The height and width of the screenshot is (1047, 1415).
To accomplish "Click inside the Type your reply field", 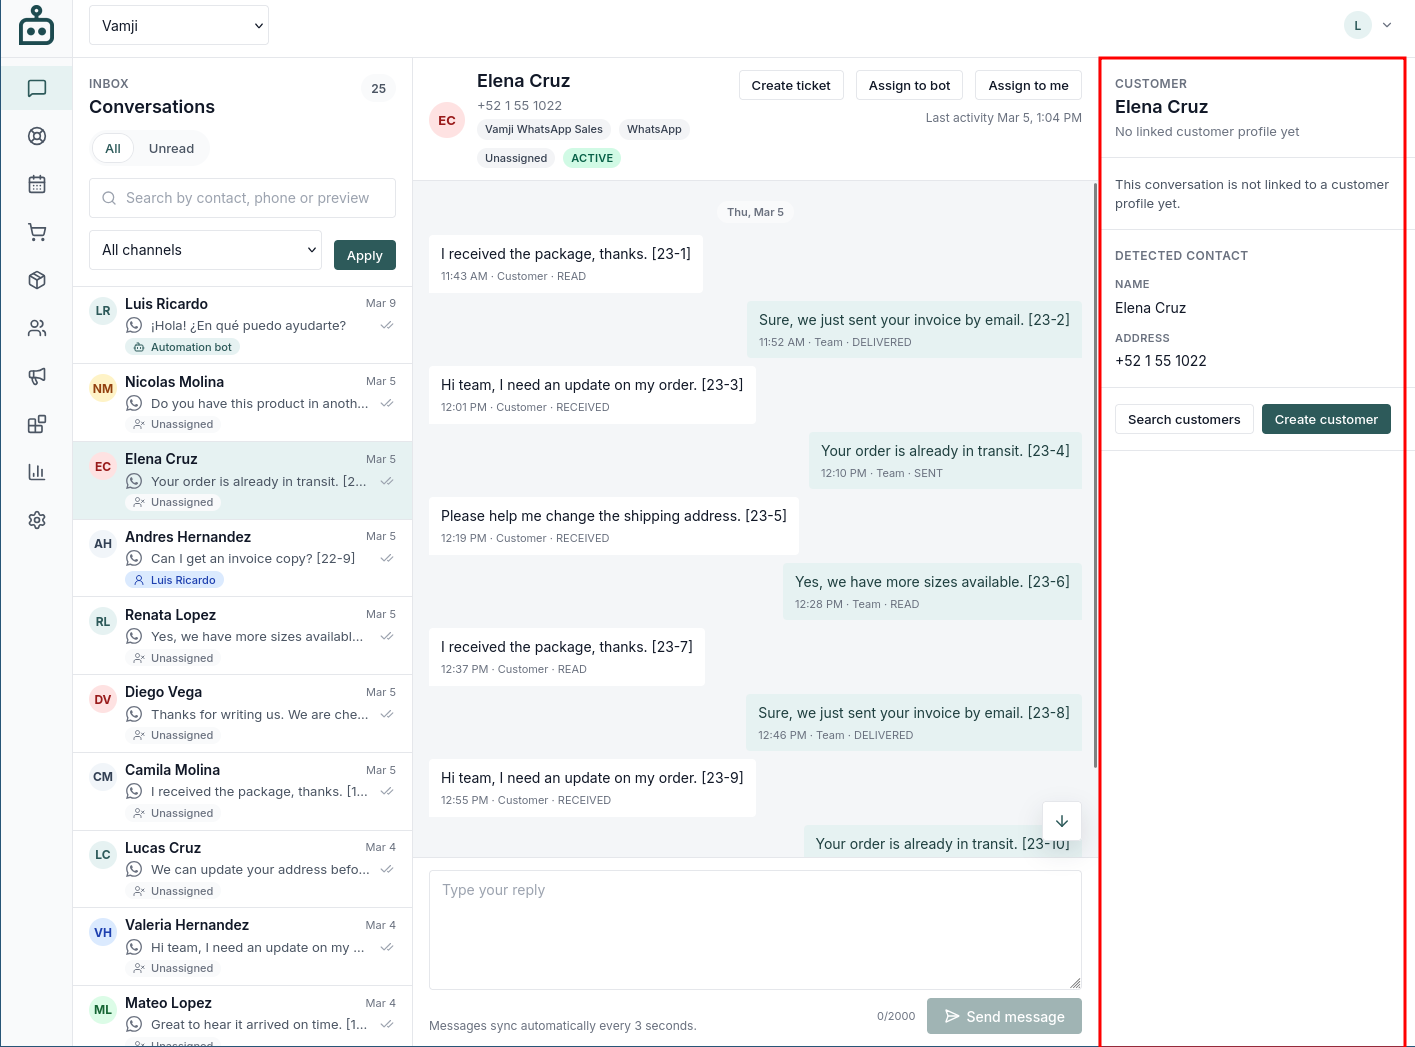I will point(755,929).
